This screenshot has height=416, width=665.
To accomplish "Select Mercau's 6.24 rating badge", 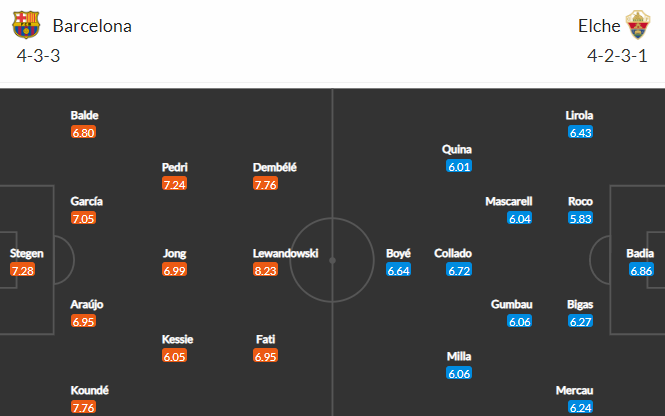I will 580,408.
